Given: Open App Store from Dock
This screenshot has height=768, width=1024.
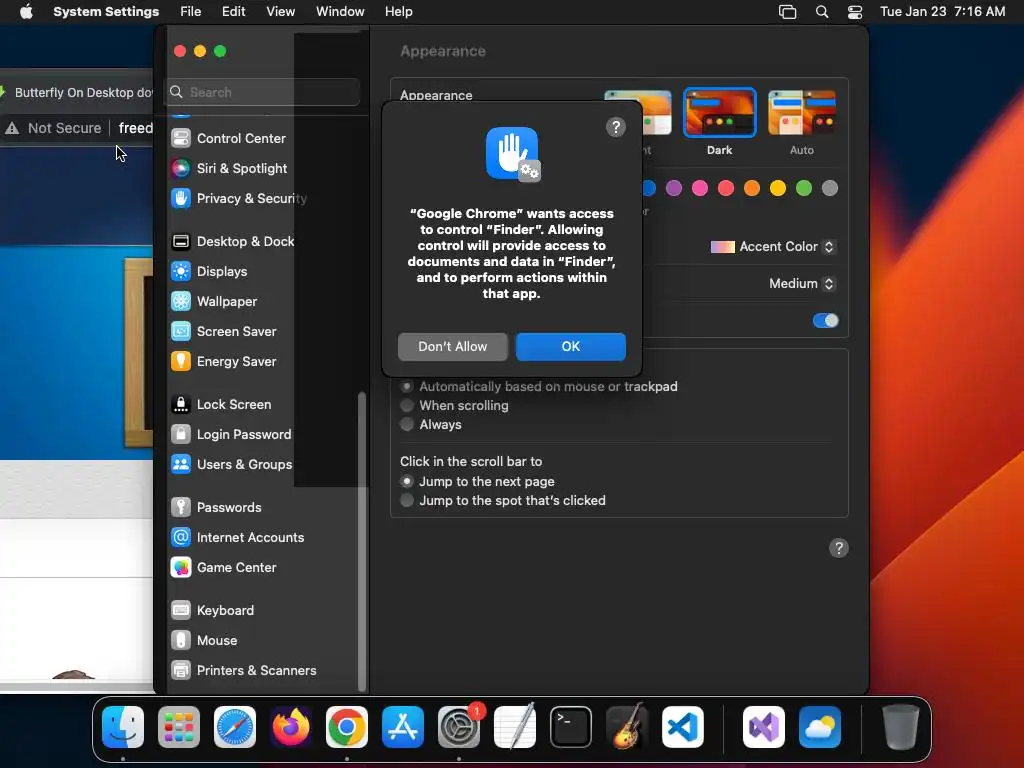Looking at the screenshot, I should tap(403, 727).
